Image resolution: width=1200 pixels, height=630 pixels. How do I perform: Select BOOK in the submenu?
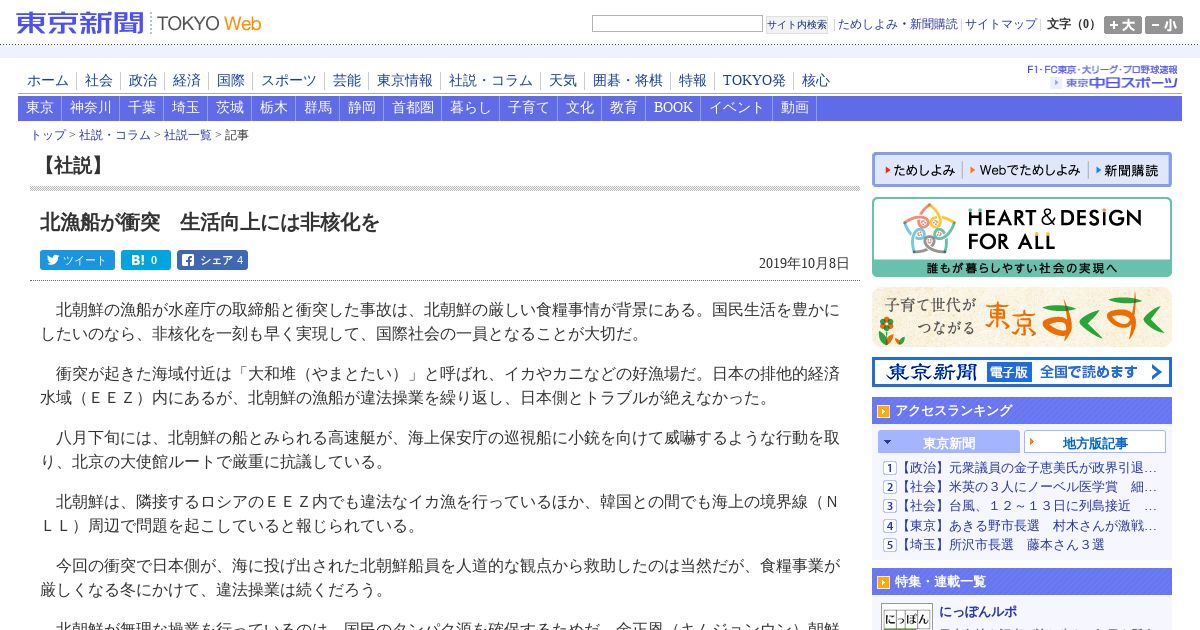coord(673,108)
